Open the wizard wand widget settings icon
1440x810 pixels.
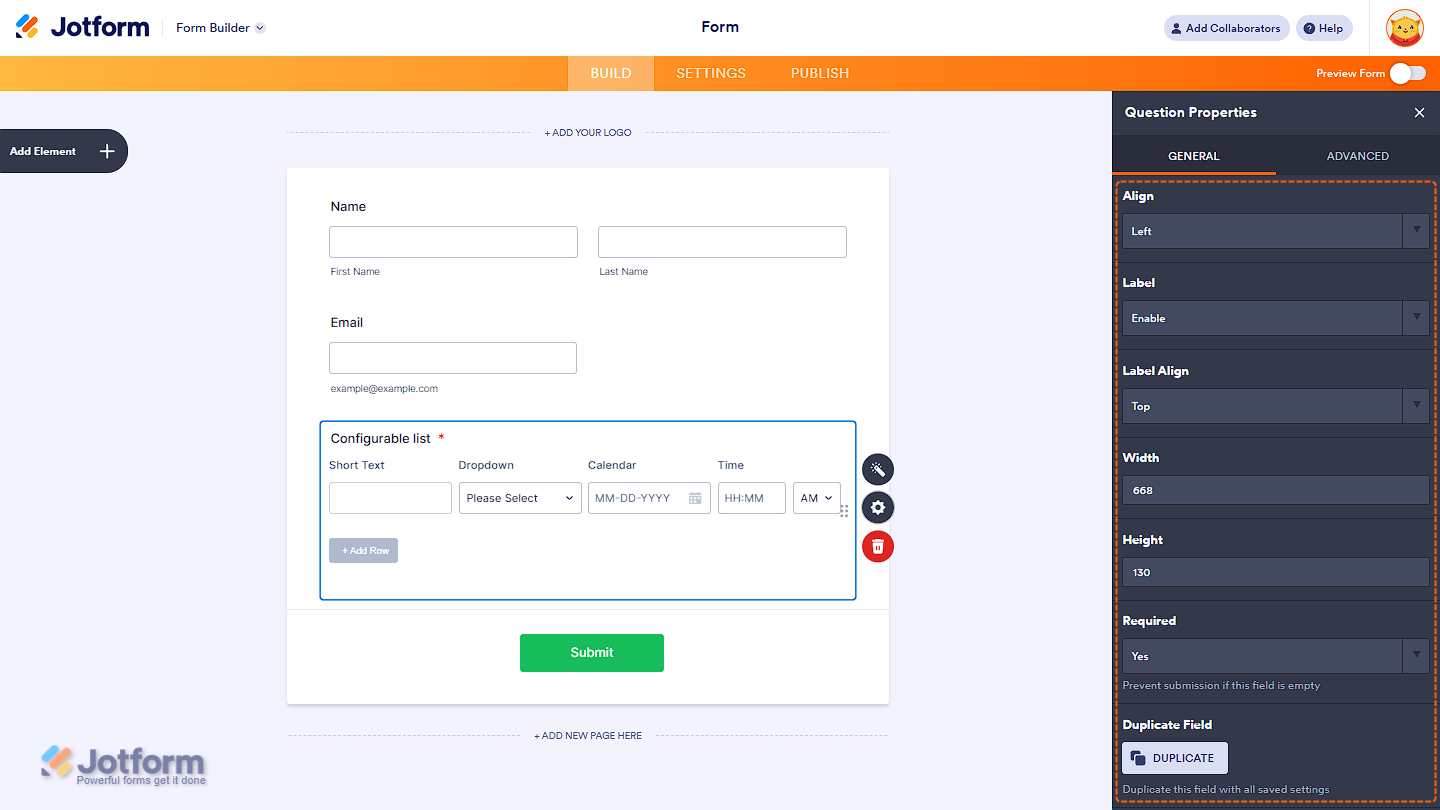(x=878, y=469)
